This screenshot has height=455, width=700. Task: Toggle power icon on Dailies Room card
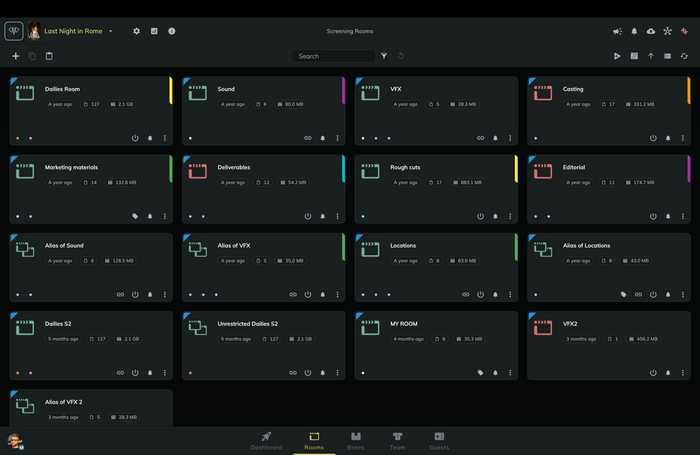pos(135,138)
